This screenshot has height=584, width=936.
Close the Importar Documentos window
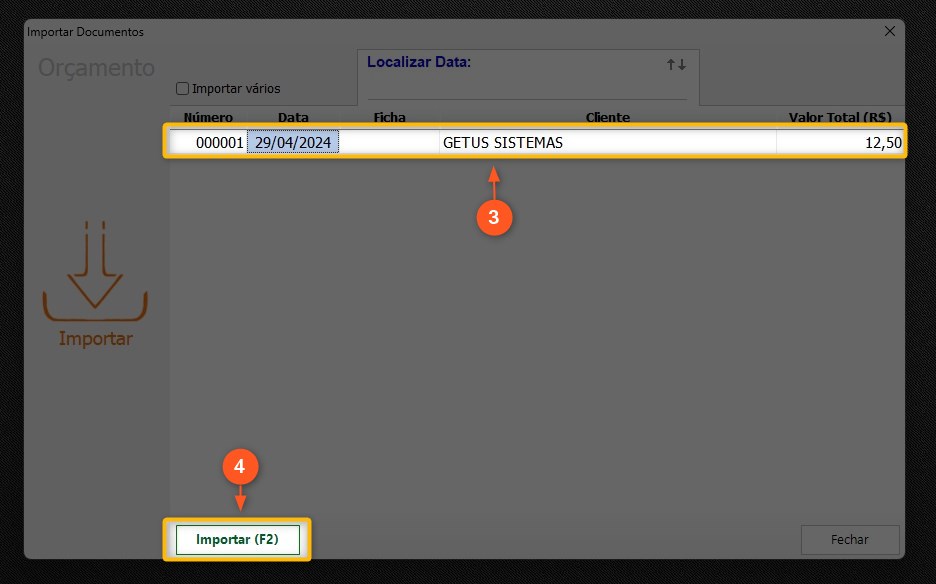pos(890,31)
